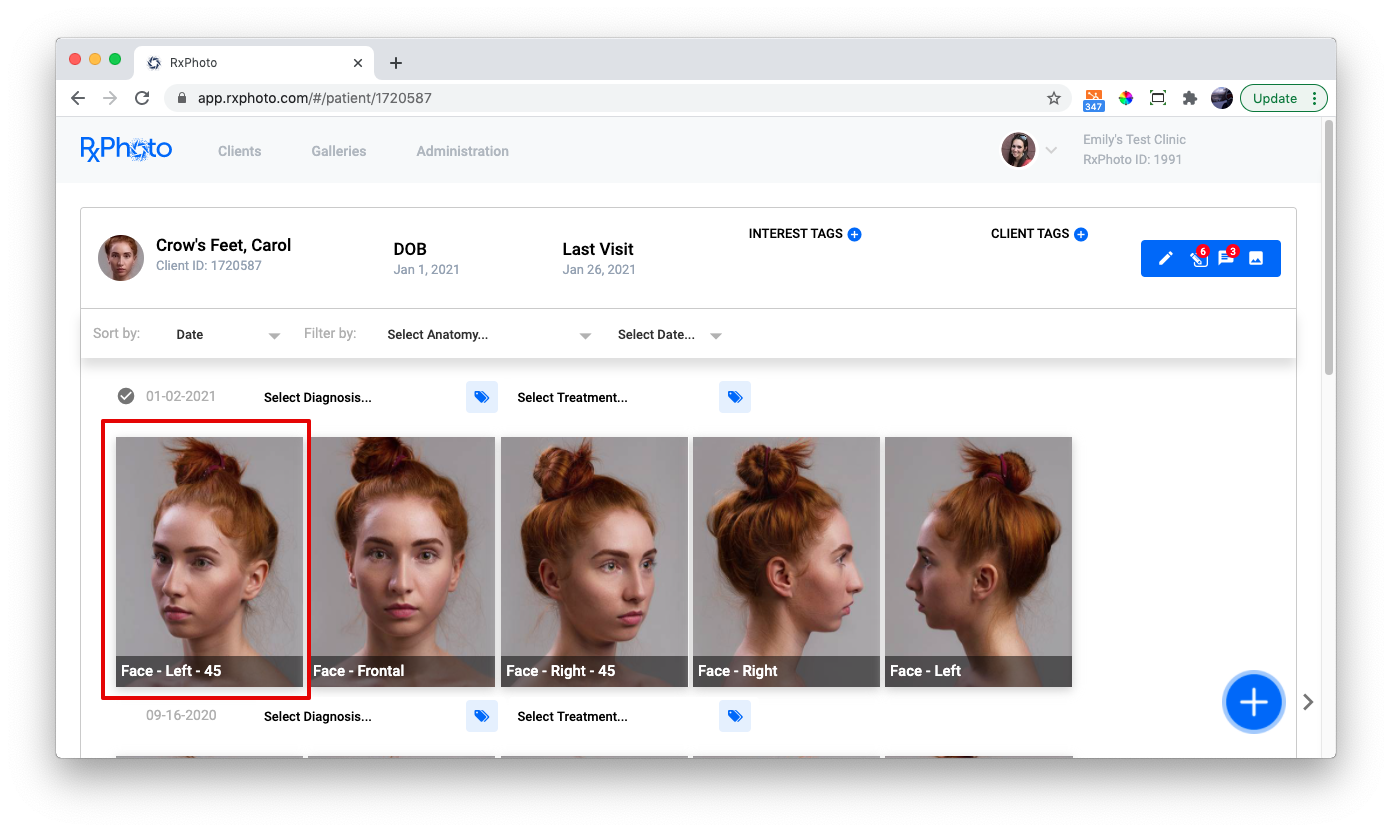Click the screen capture extension icon
The height and width of the screenshot is (832, 1392).
(x=1158, y=98)
